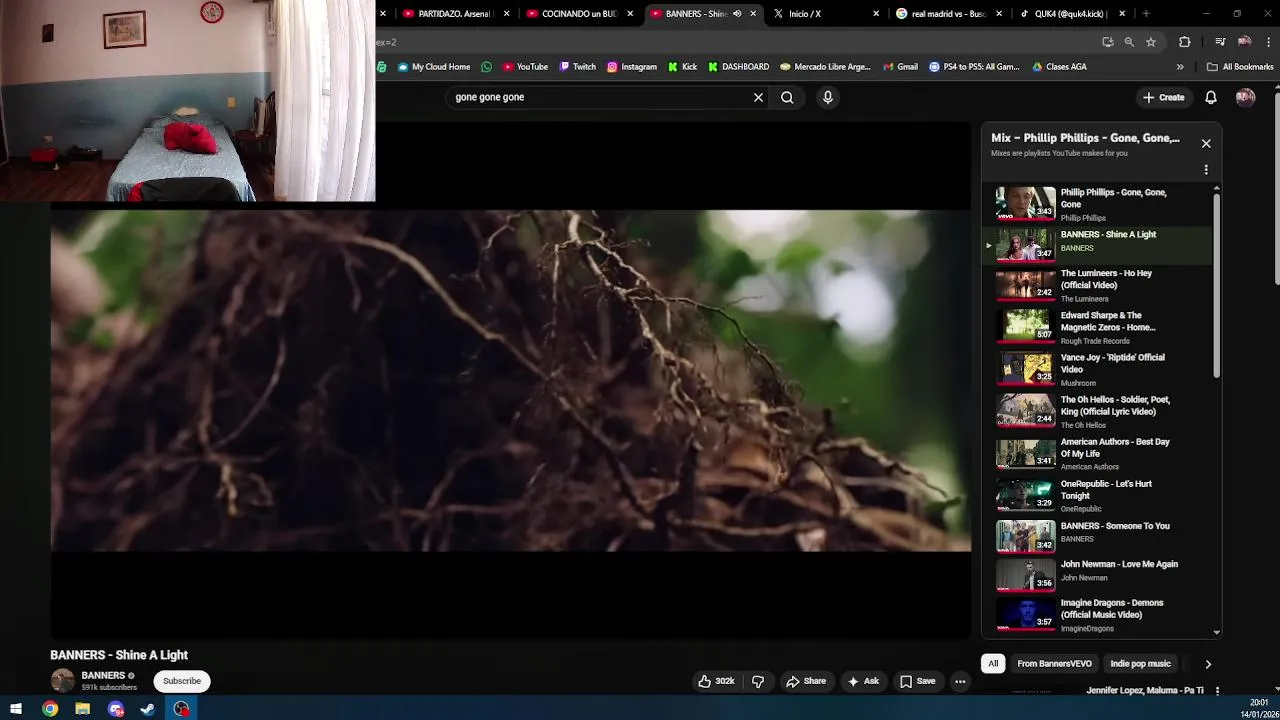Open WhatsApp bookmark icon

point(486,67)
